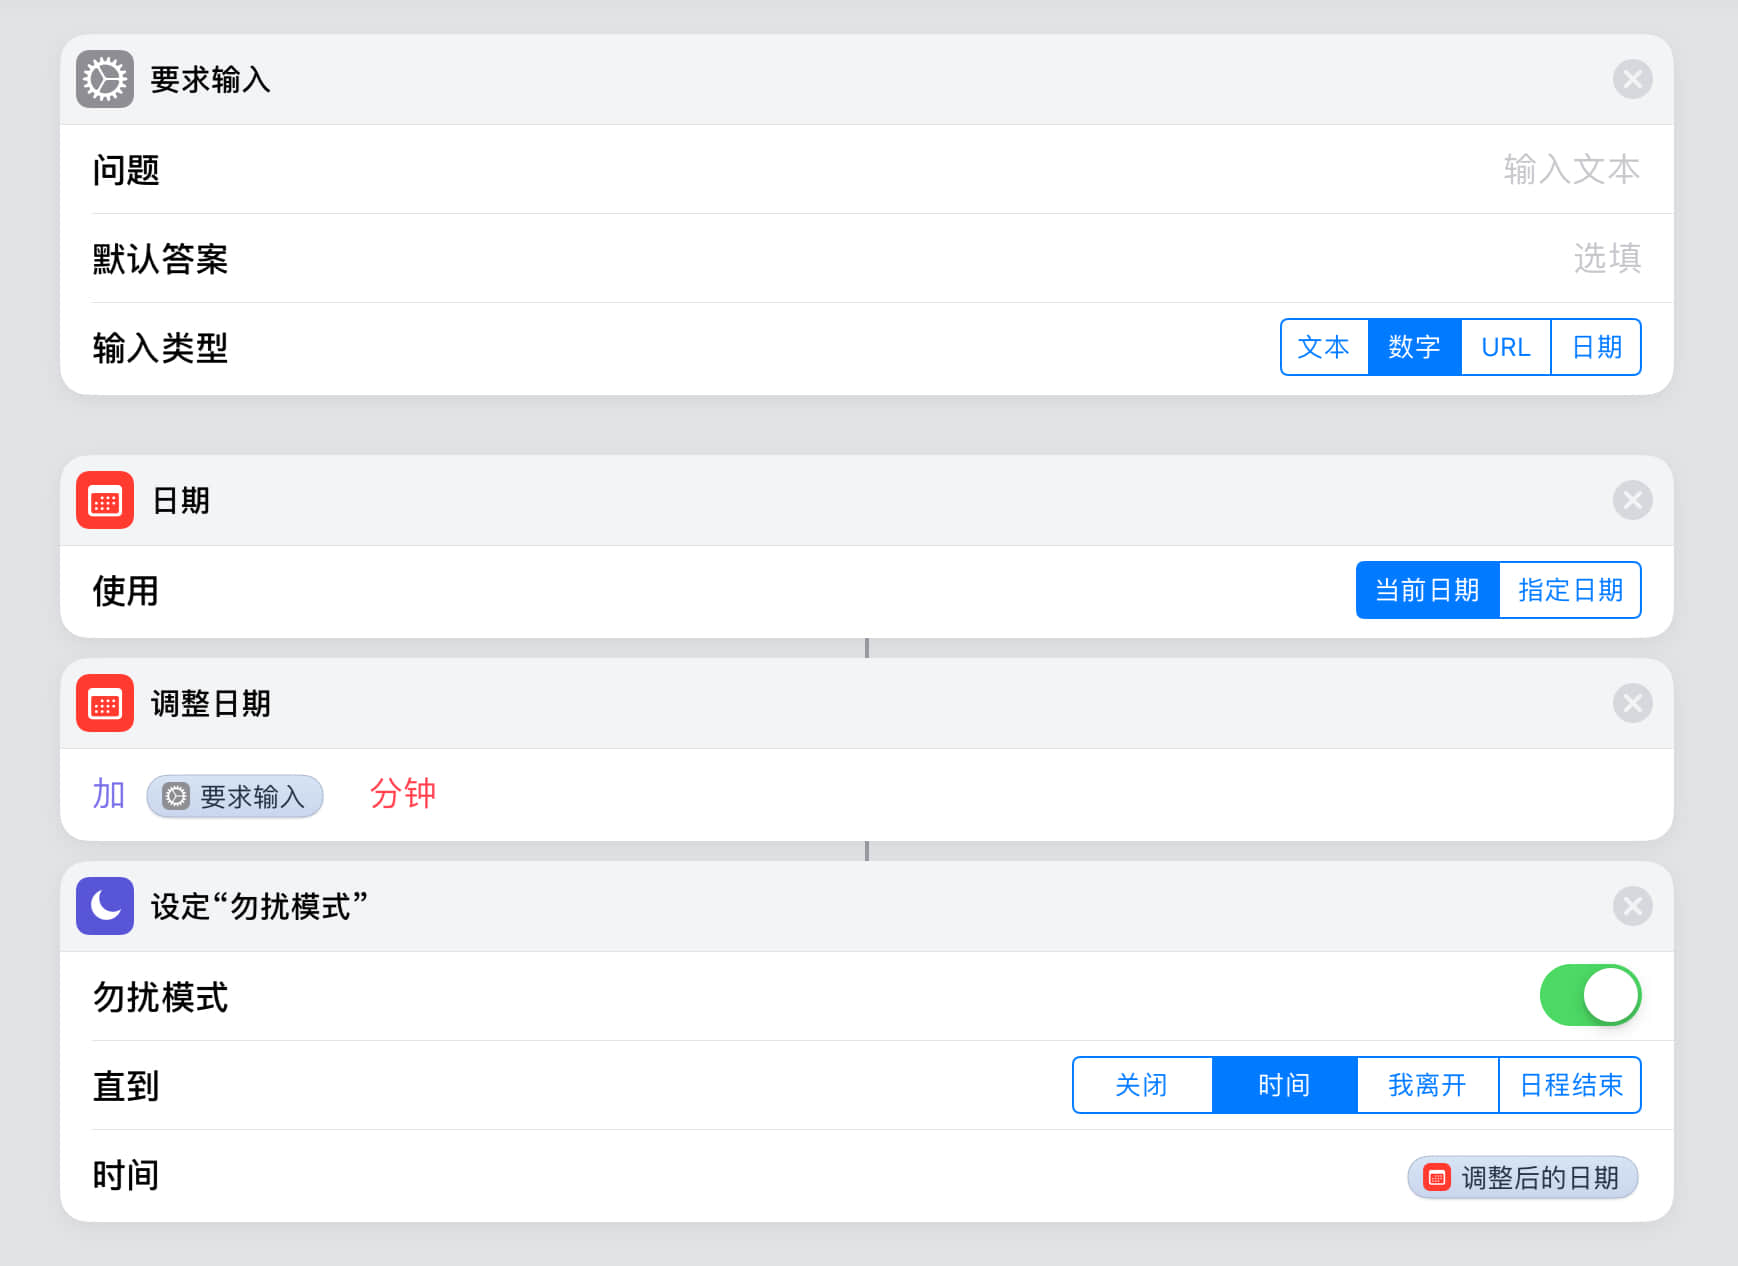Click the 要求输入 variable token

(x=235, y=796)
